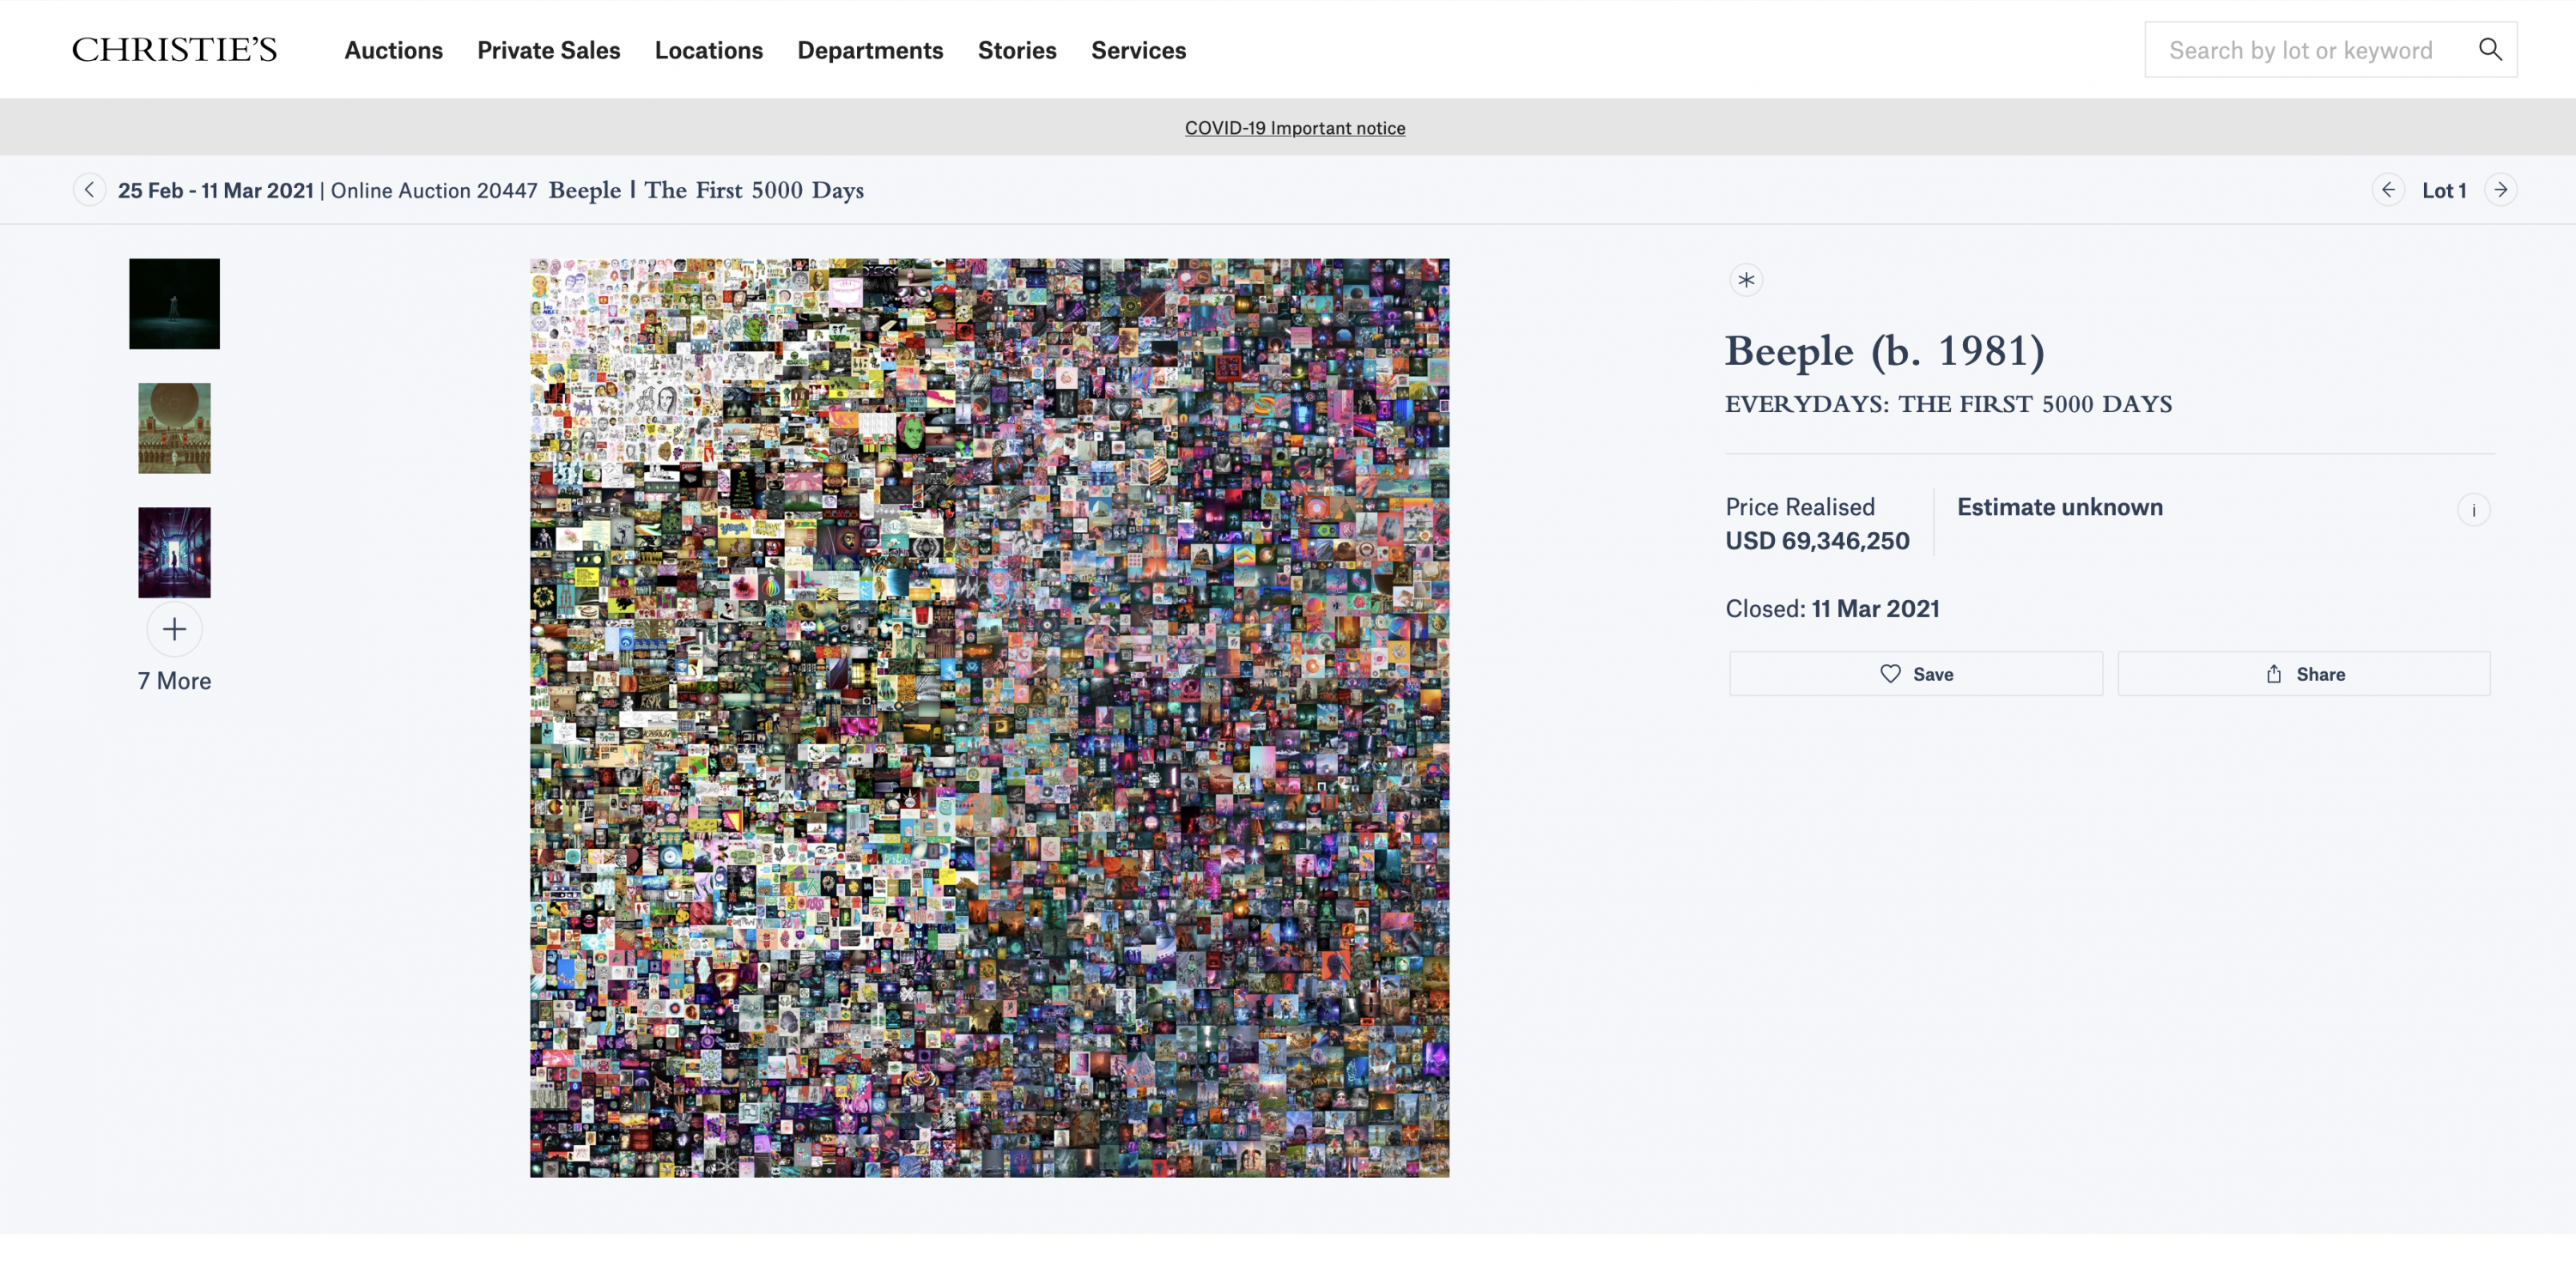Click the Christie's logo
The width and height of the screenshot is (2576, 1273).
[174, 50]
